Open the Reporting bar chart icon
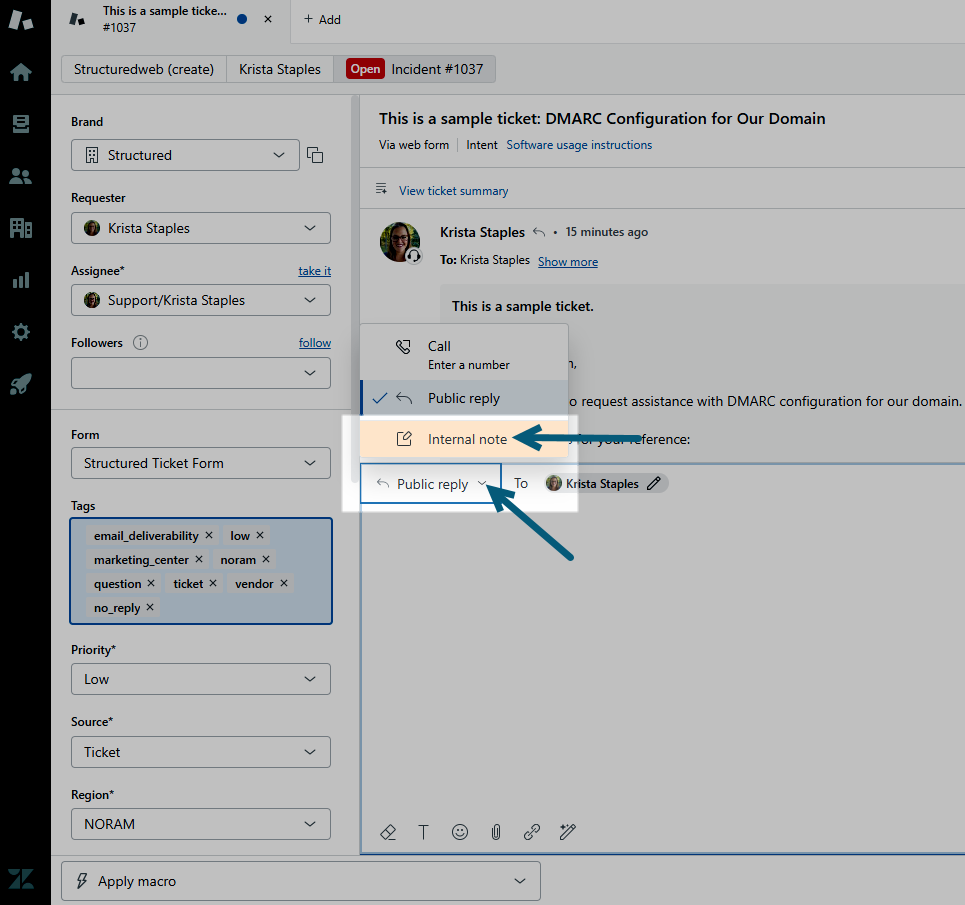The height and width of the screenshot is (905, 965). [x=20, y=280]
